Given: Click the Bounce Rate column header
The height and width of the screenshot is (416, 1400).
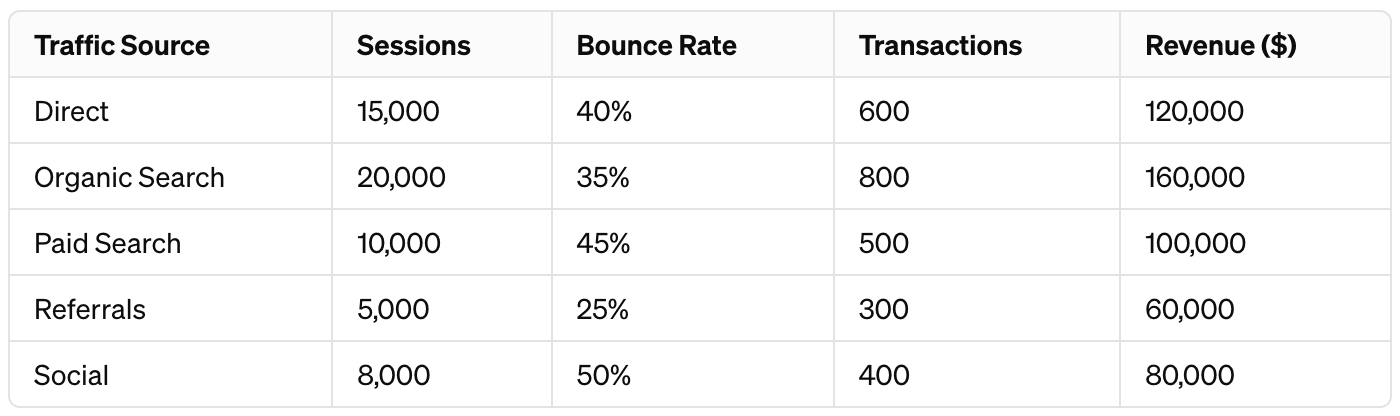Looking at the screenshot, I should 656,46.
